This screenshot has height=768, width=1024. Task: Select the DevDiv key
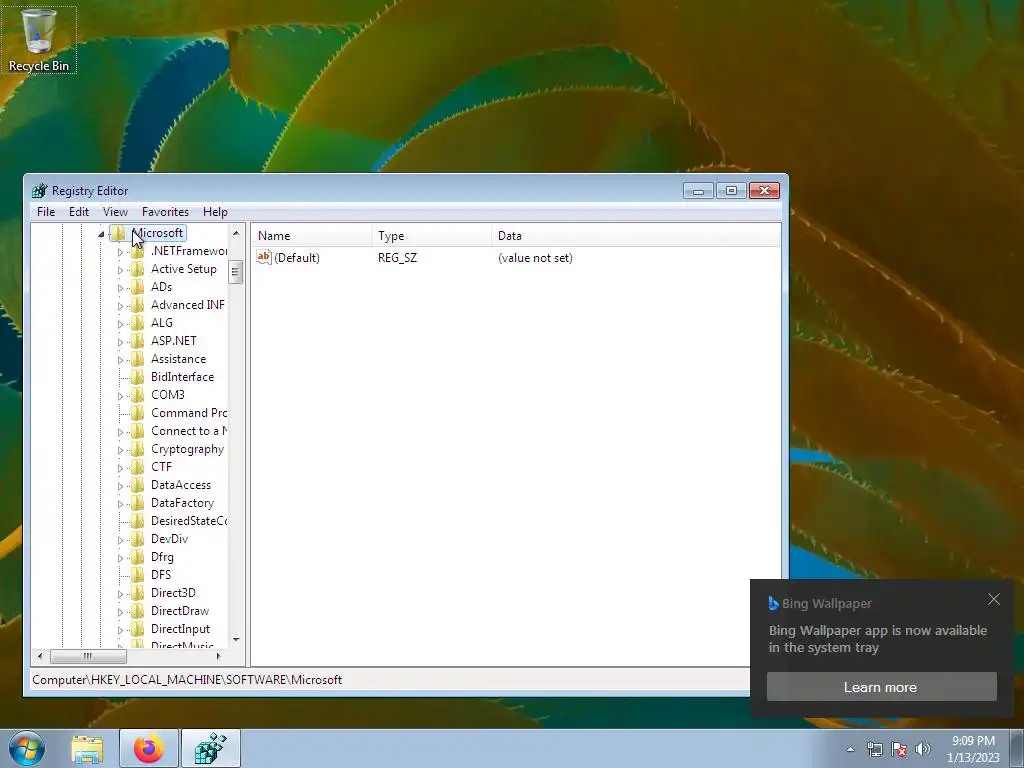[x=170, y=539]
